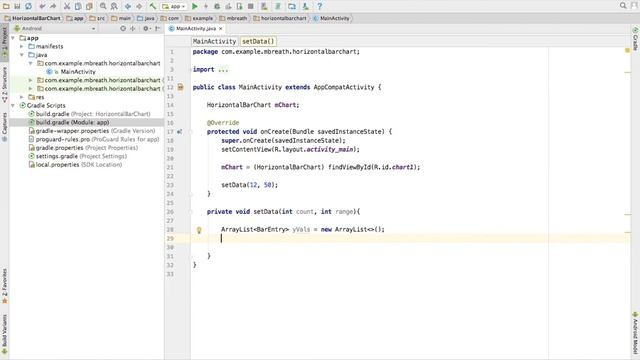This screenshot has width=640, height=360.
Task: Build project with the hammer icon
Action: point(152,6)
